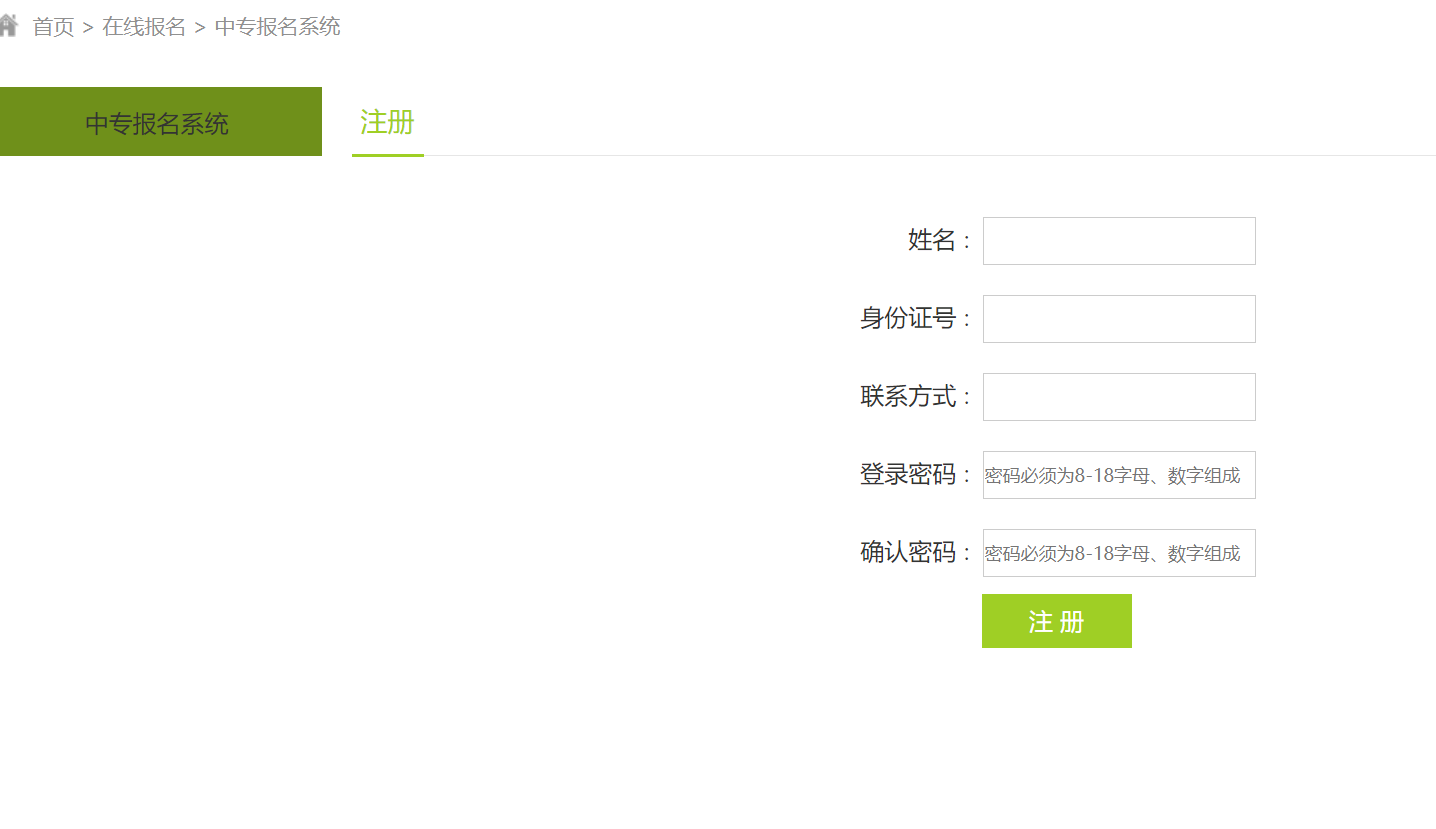Select the 联系方式 input field

[x=1118, y=397]
